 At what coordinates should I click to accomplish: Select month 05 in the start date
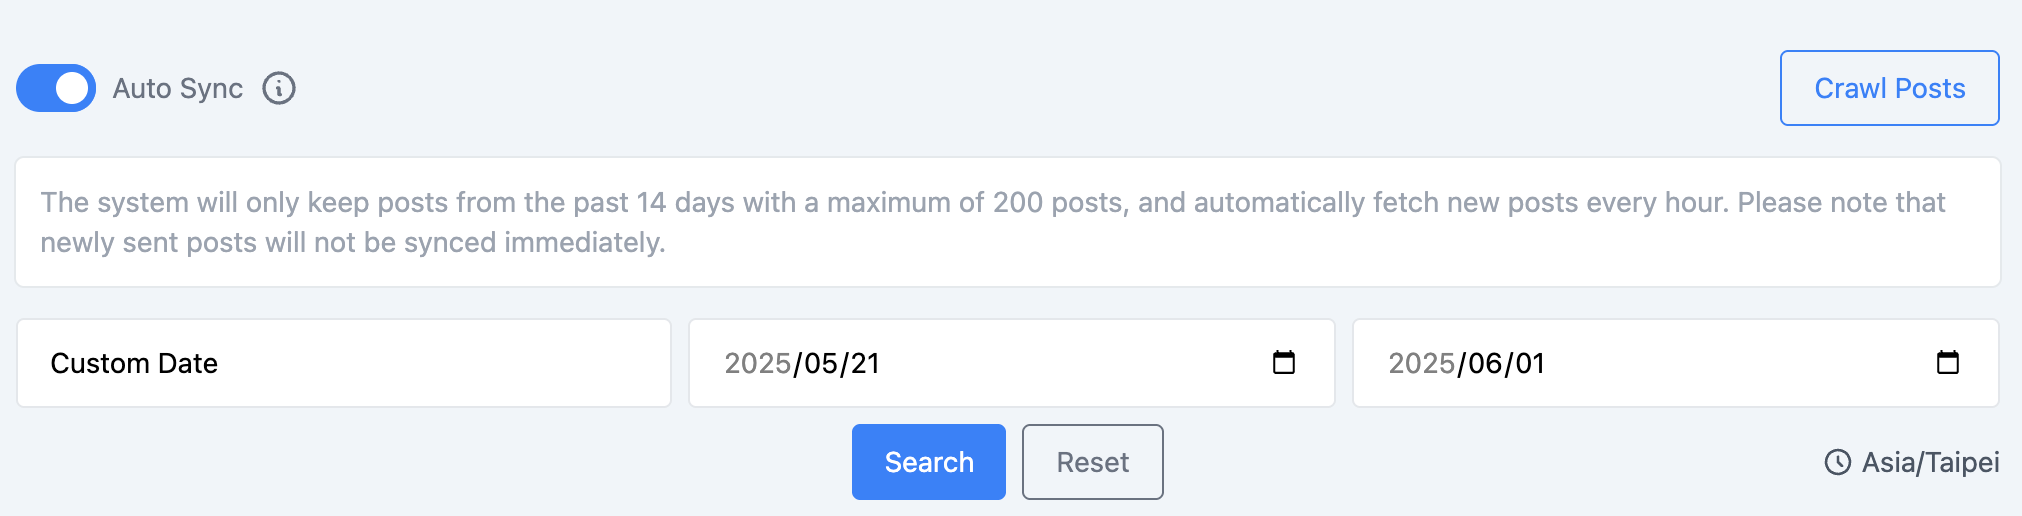(821, 363)
